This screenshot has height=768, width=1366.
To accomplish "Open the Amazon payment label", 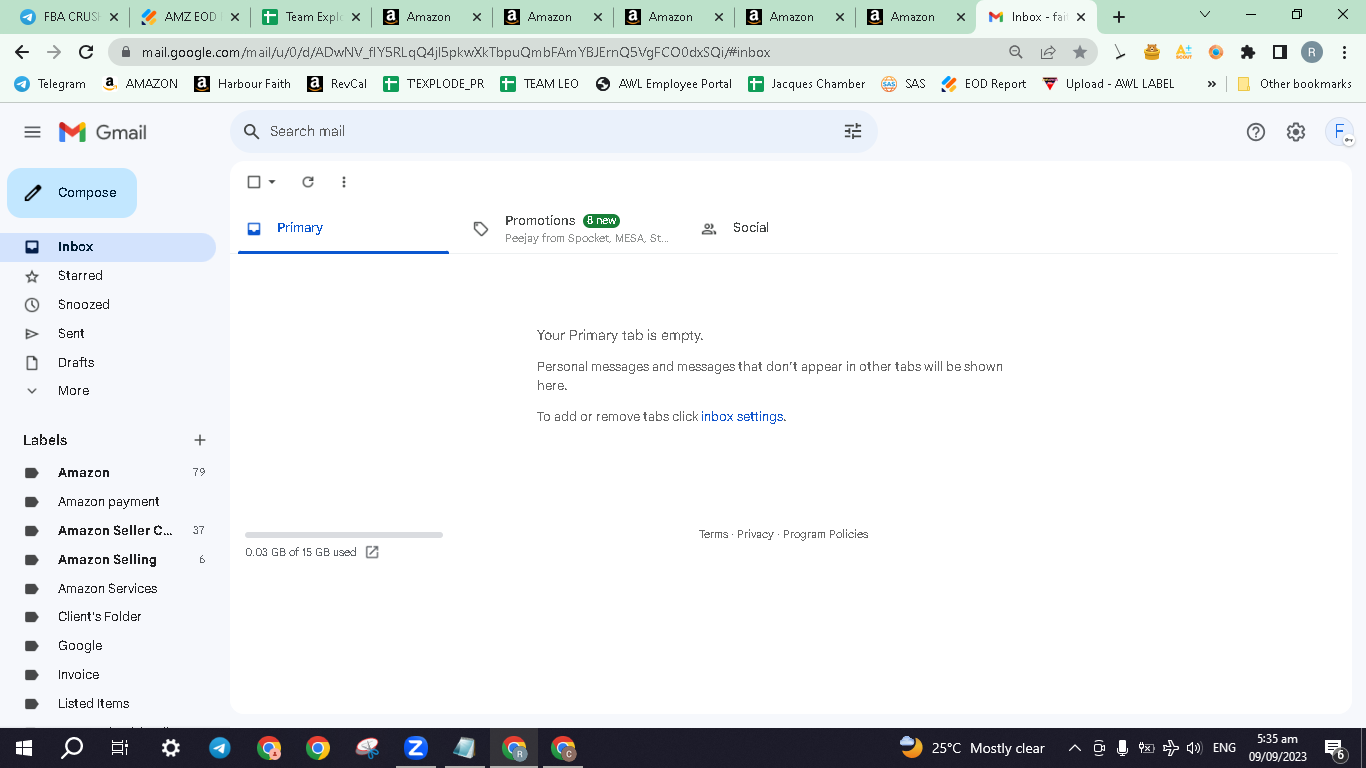I will (x=108, y=502).
